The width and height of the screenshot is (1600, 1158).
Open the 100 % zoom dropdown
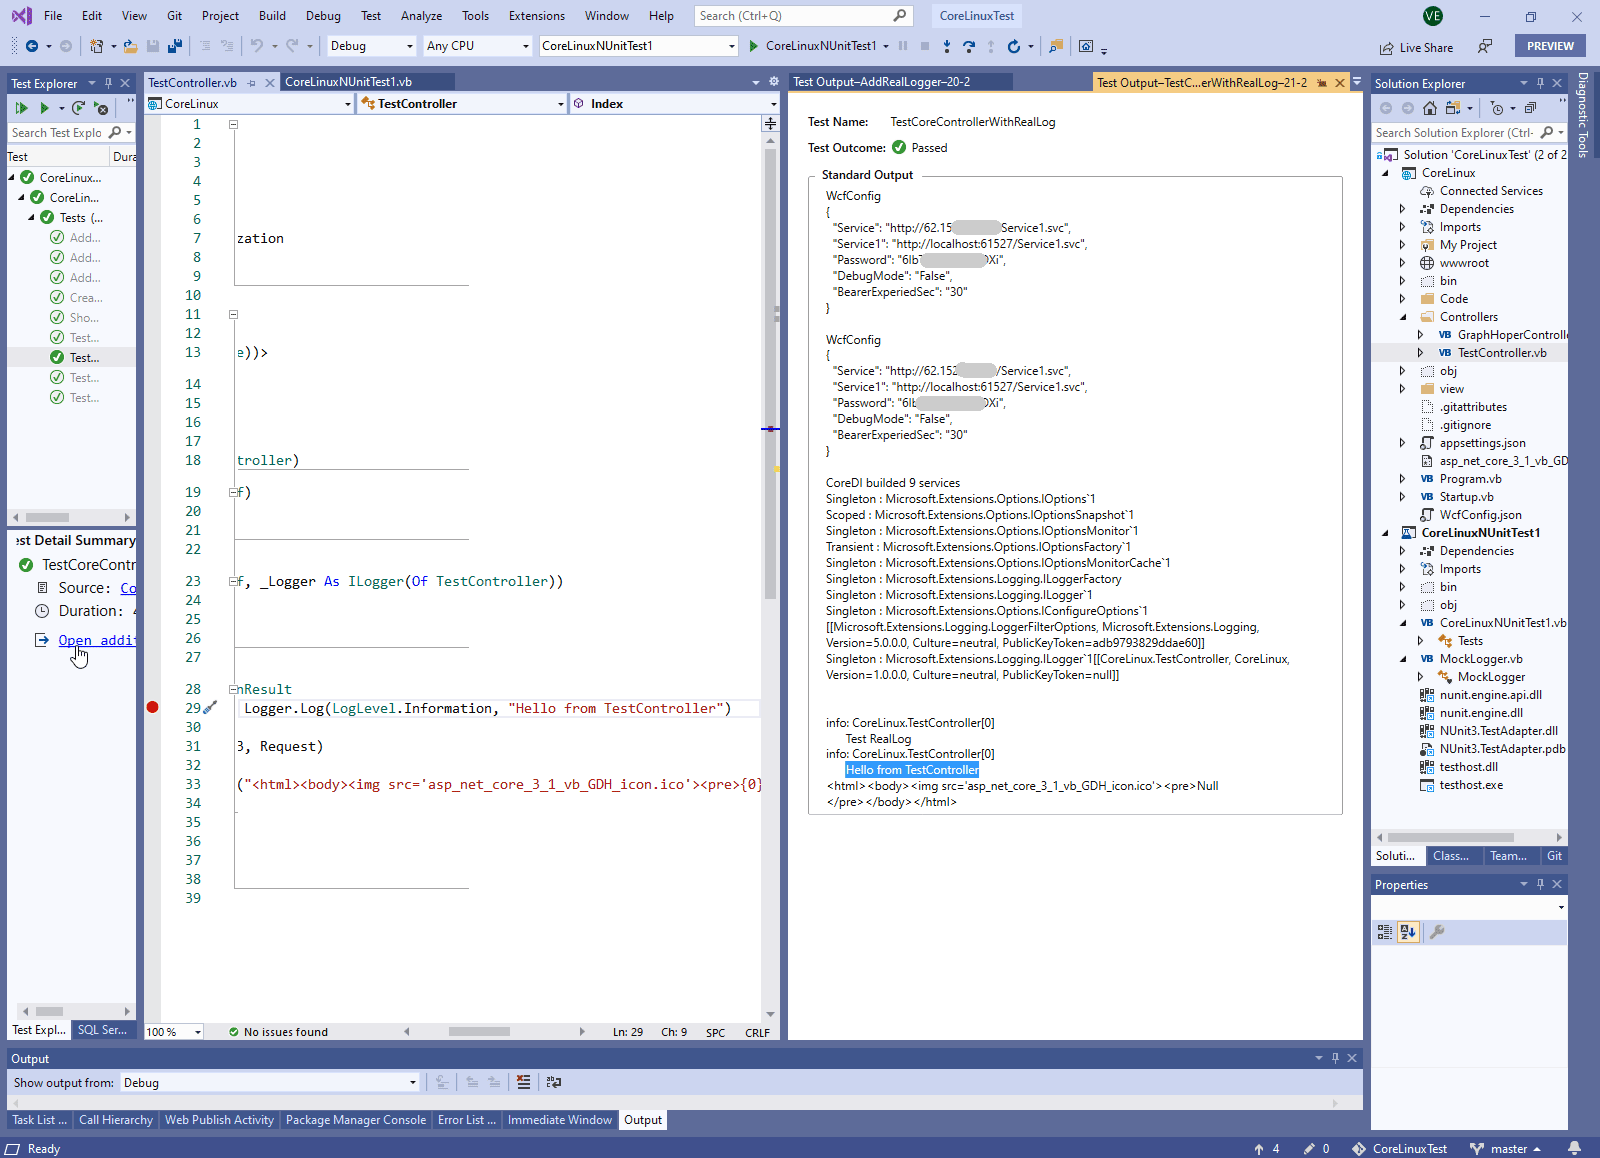[174, 1032]
